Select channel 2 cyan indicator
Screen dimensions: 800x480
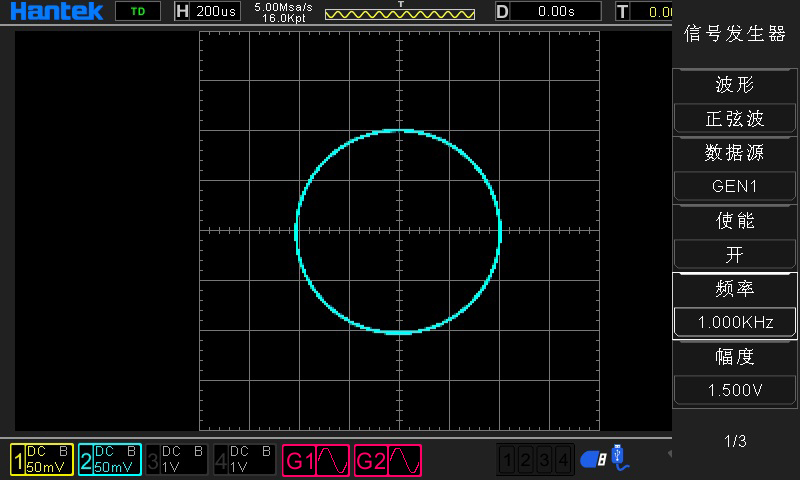click(109, 460)
